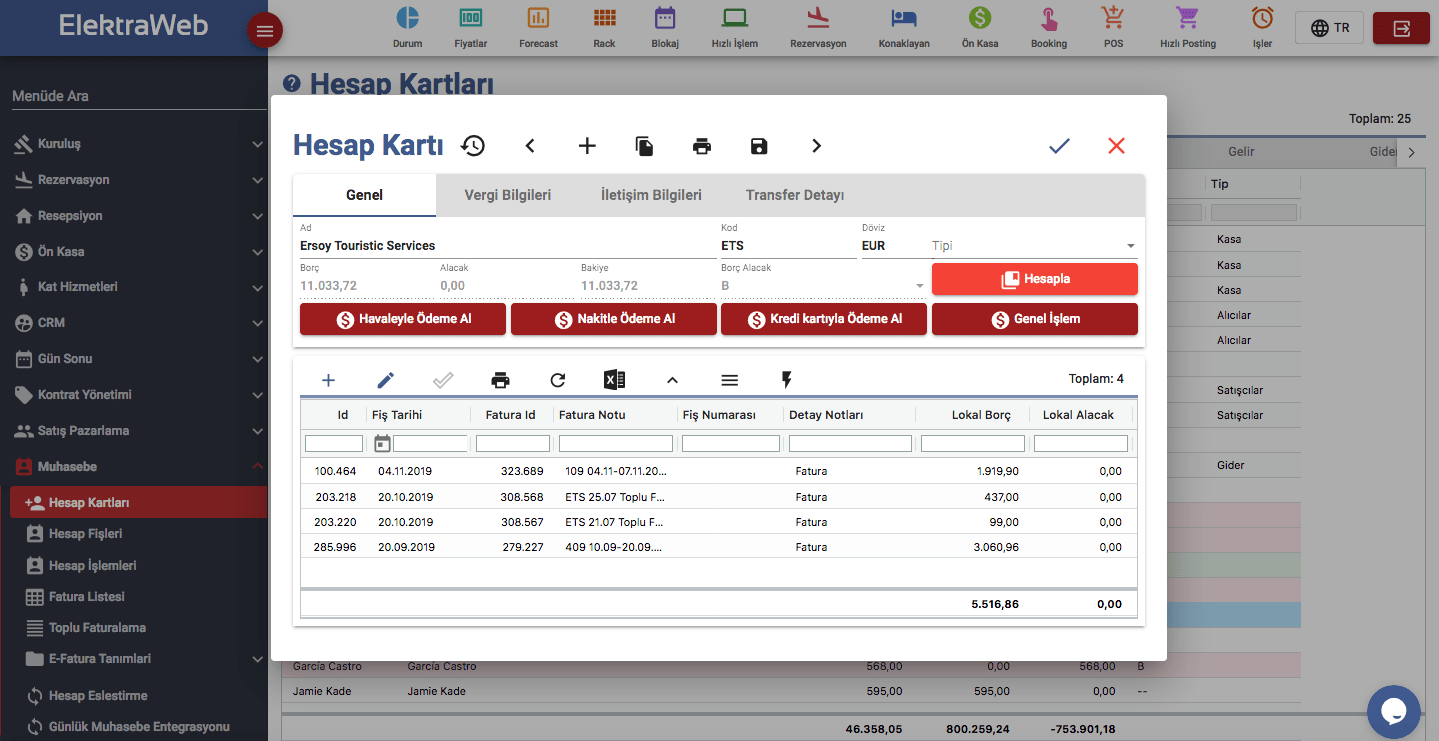Image resolution: width=1439 pixels, height=741 pixels.
Task: Switch to the Transfer Detayı tab
Action: (795, 195)
